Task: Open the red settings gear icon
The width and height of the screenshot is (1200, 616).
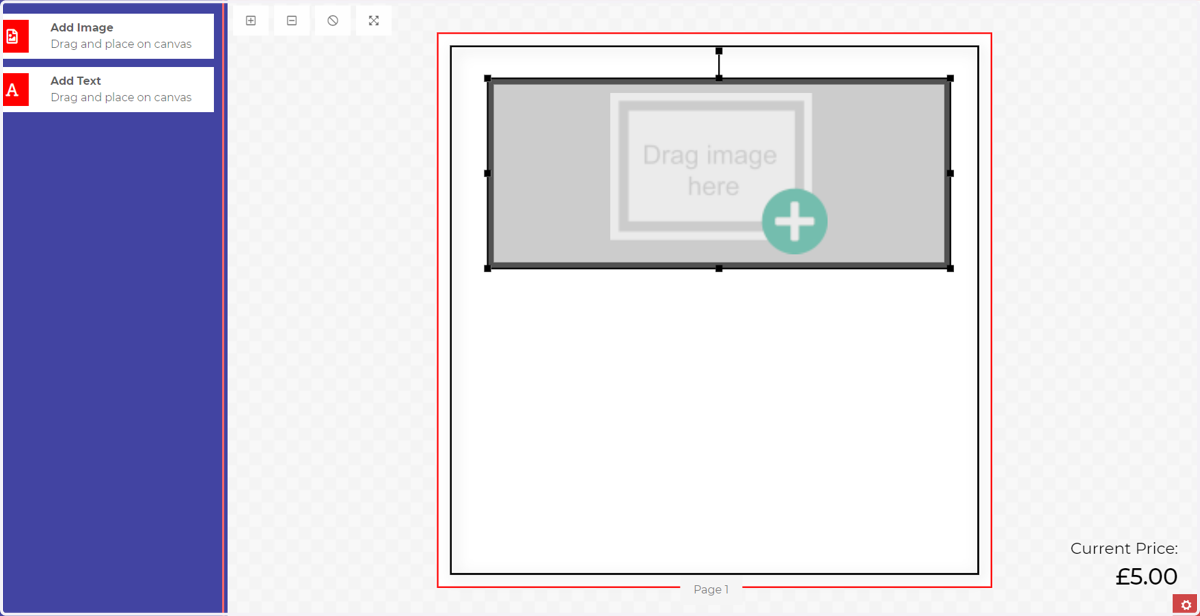Action: (x=1185, y=604)
